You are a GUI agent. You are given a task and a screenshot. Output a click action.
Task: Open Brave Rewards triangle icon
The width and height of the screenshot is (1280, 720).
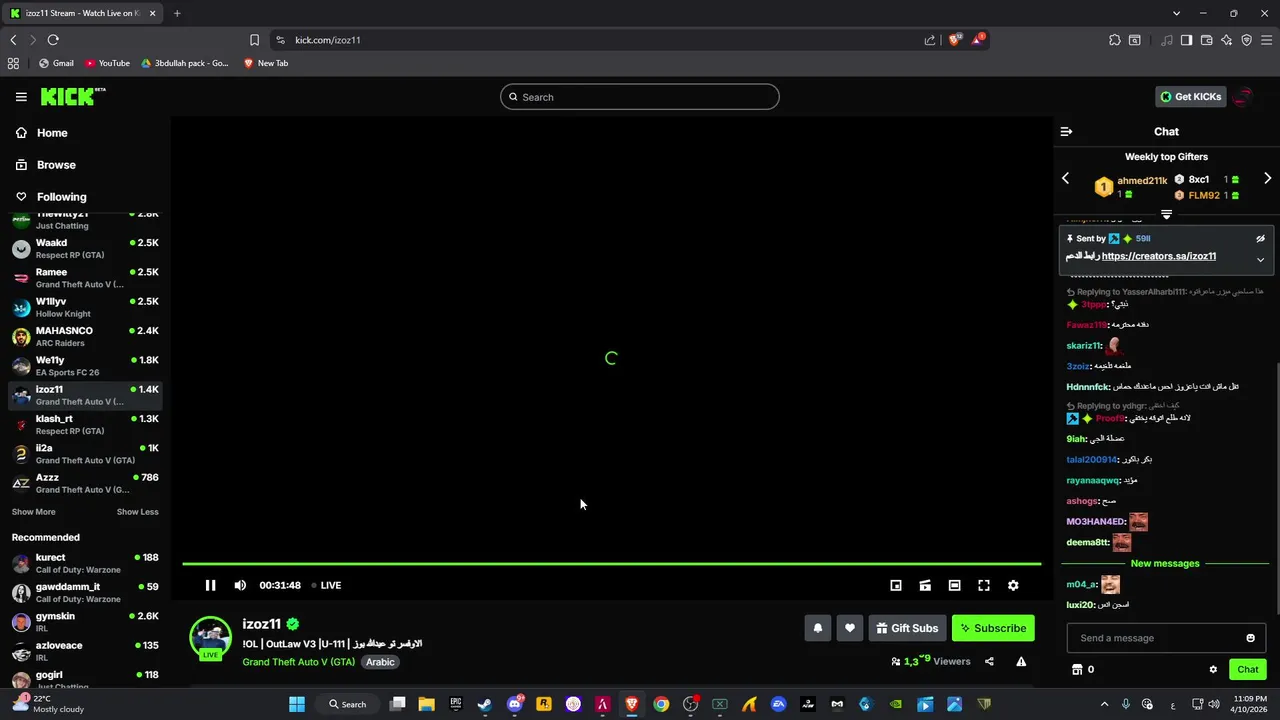[978, 39]
